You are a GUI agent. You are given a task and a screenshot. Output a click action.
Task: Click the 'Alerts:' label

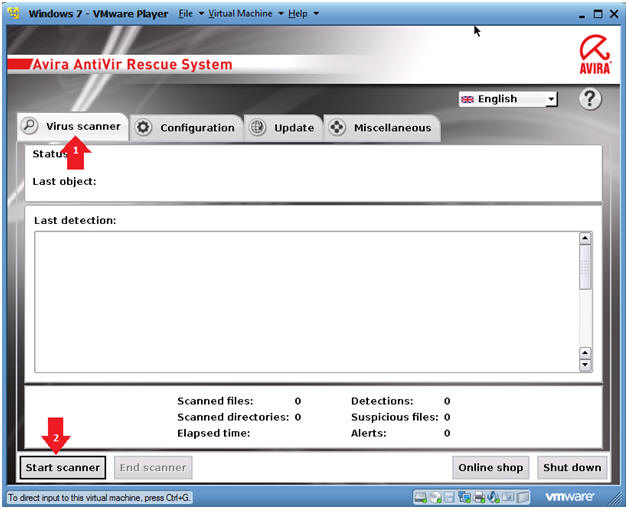368,433
